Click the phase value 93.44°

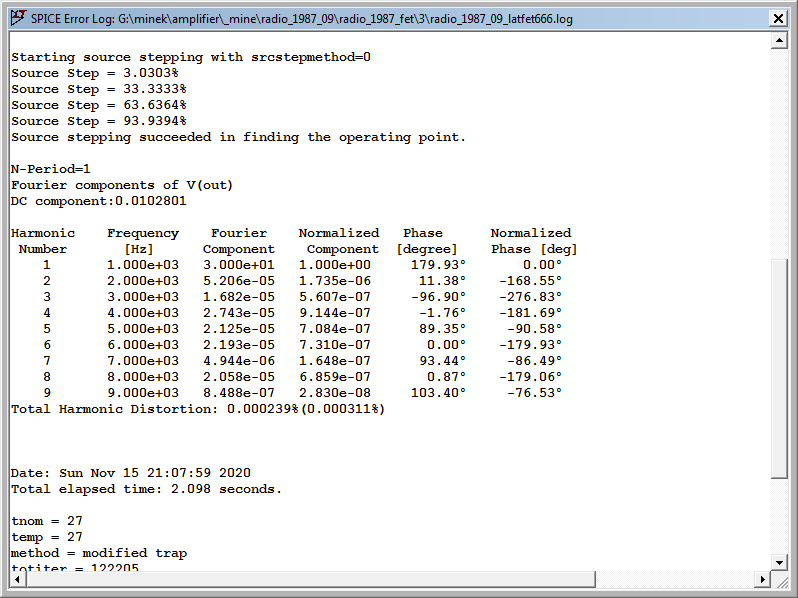(x=442, y=361)
